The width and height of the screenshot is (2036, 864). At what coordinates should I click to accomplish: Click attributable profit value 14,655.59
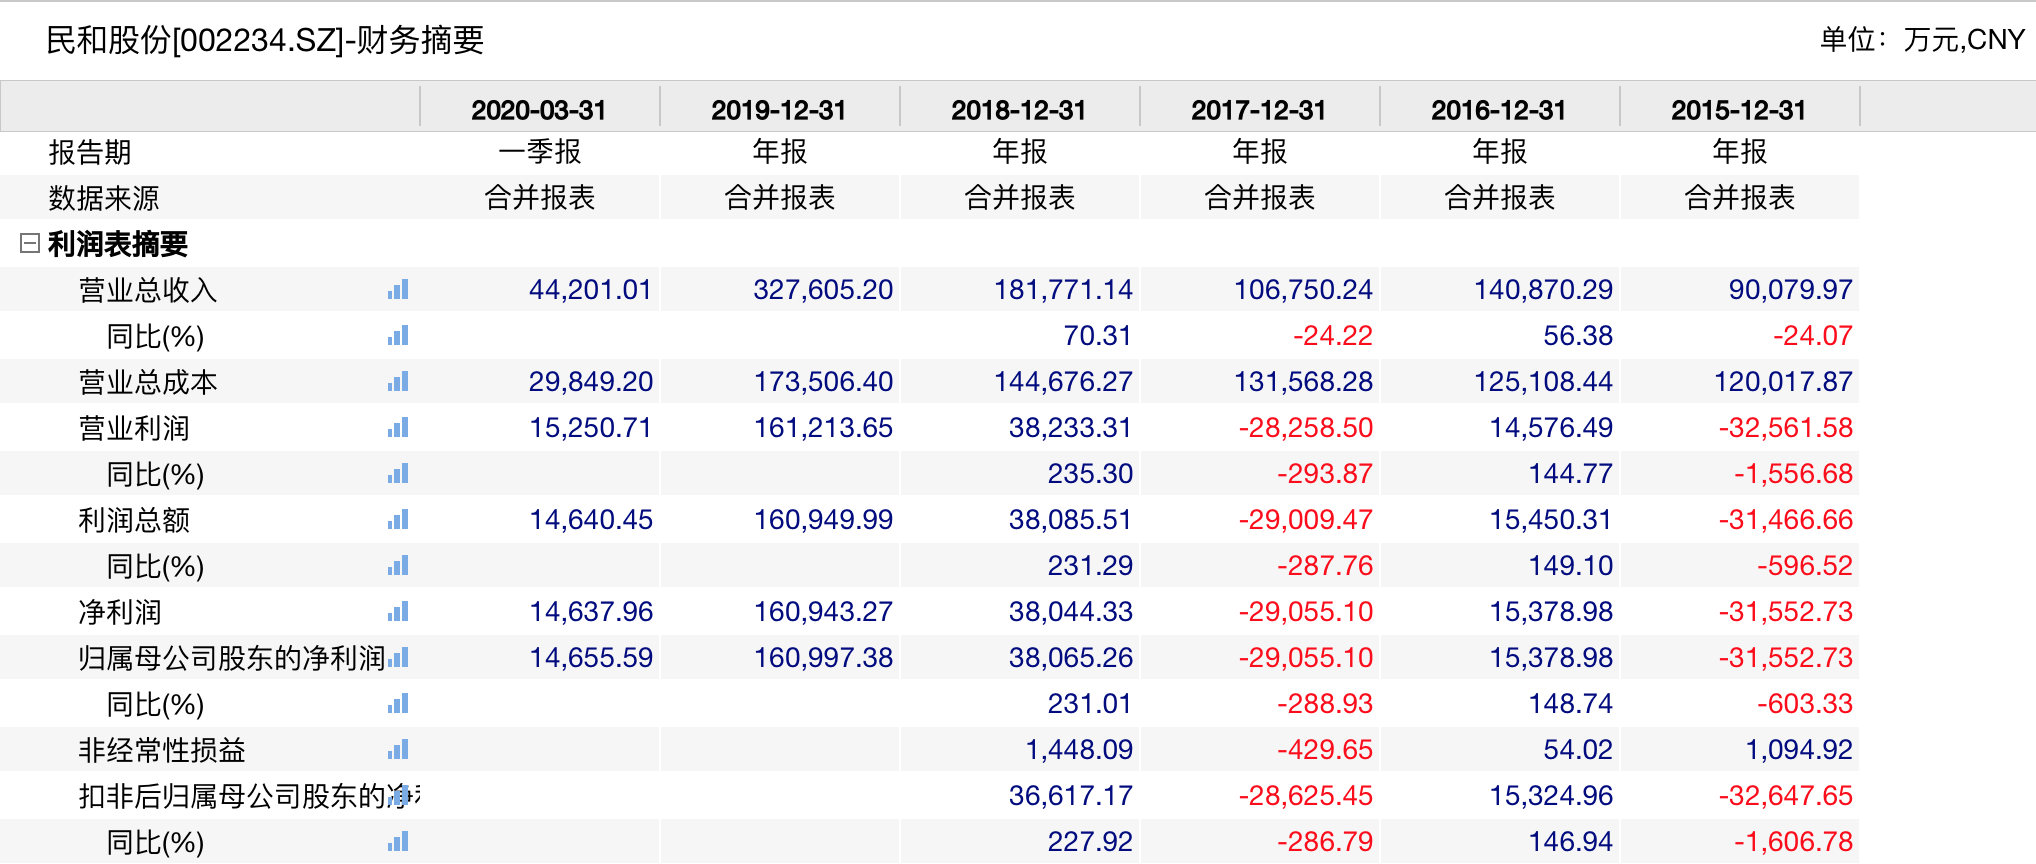(591, 658)
